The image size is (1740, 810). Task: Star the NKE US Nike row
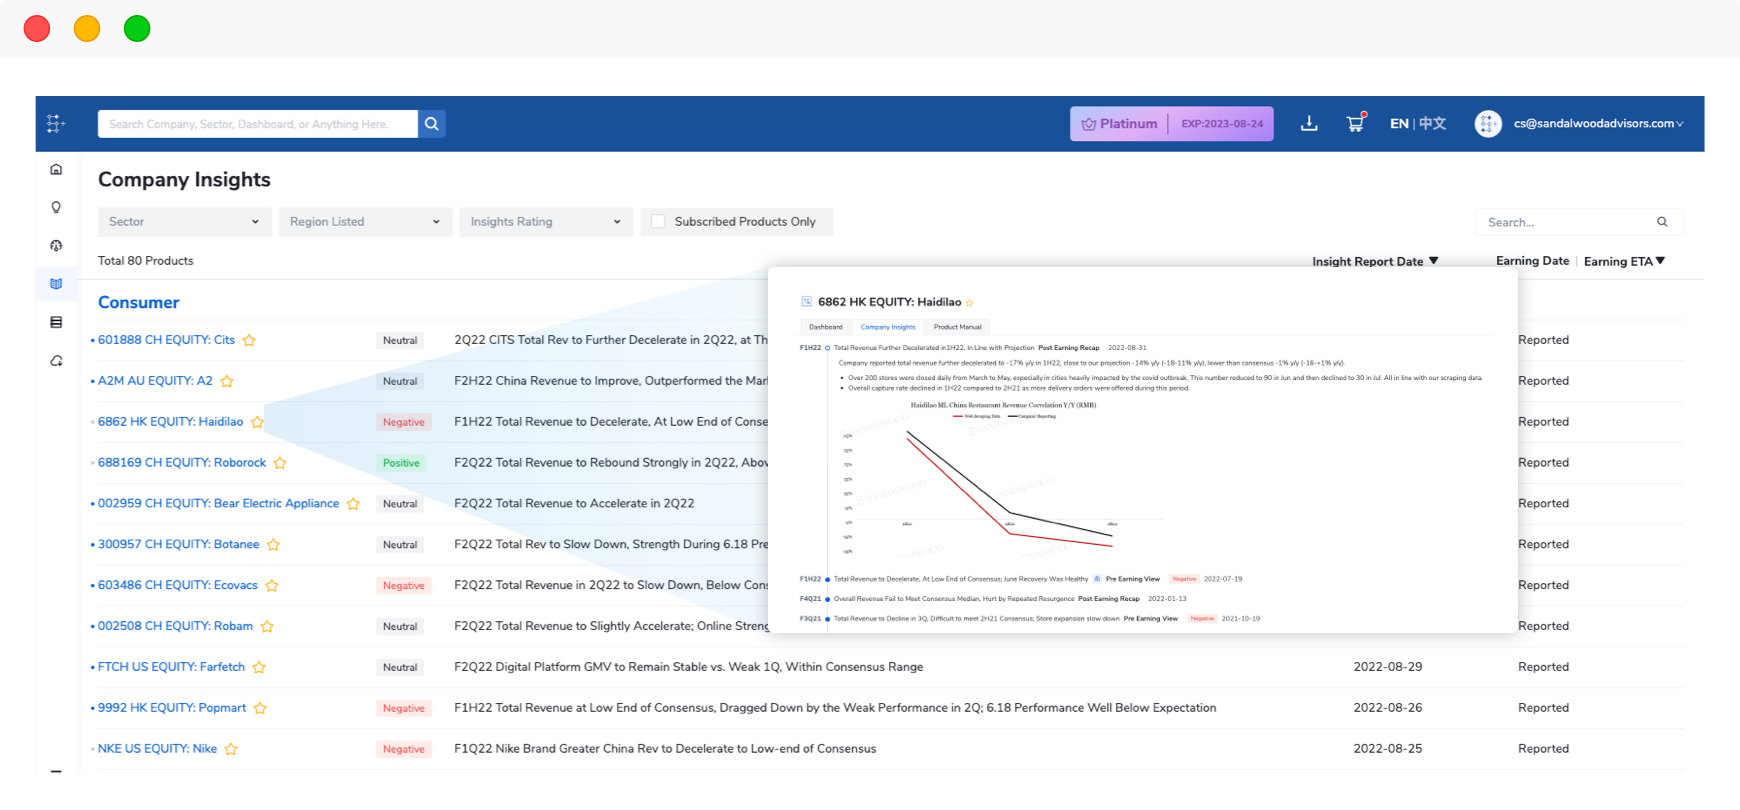pos(231,749)
